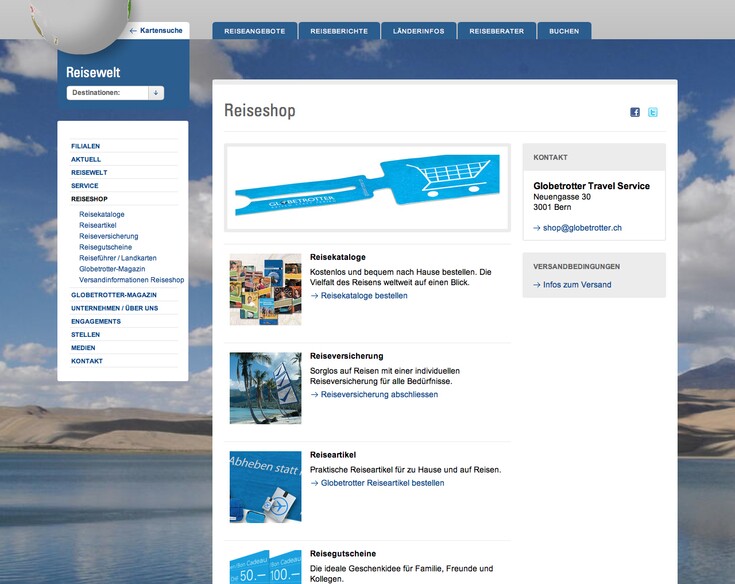The image size is (735, 584).
Task: Click the Reiseartikel thumbnail image
Action: click(x=265, y=487)
